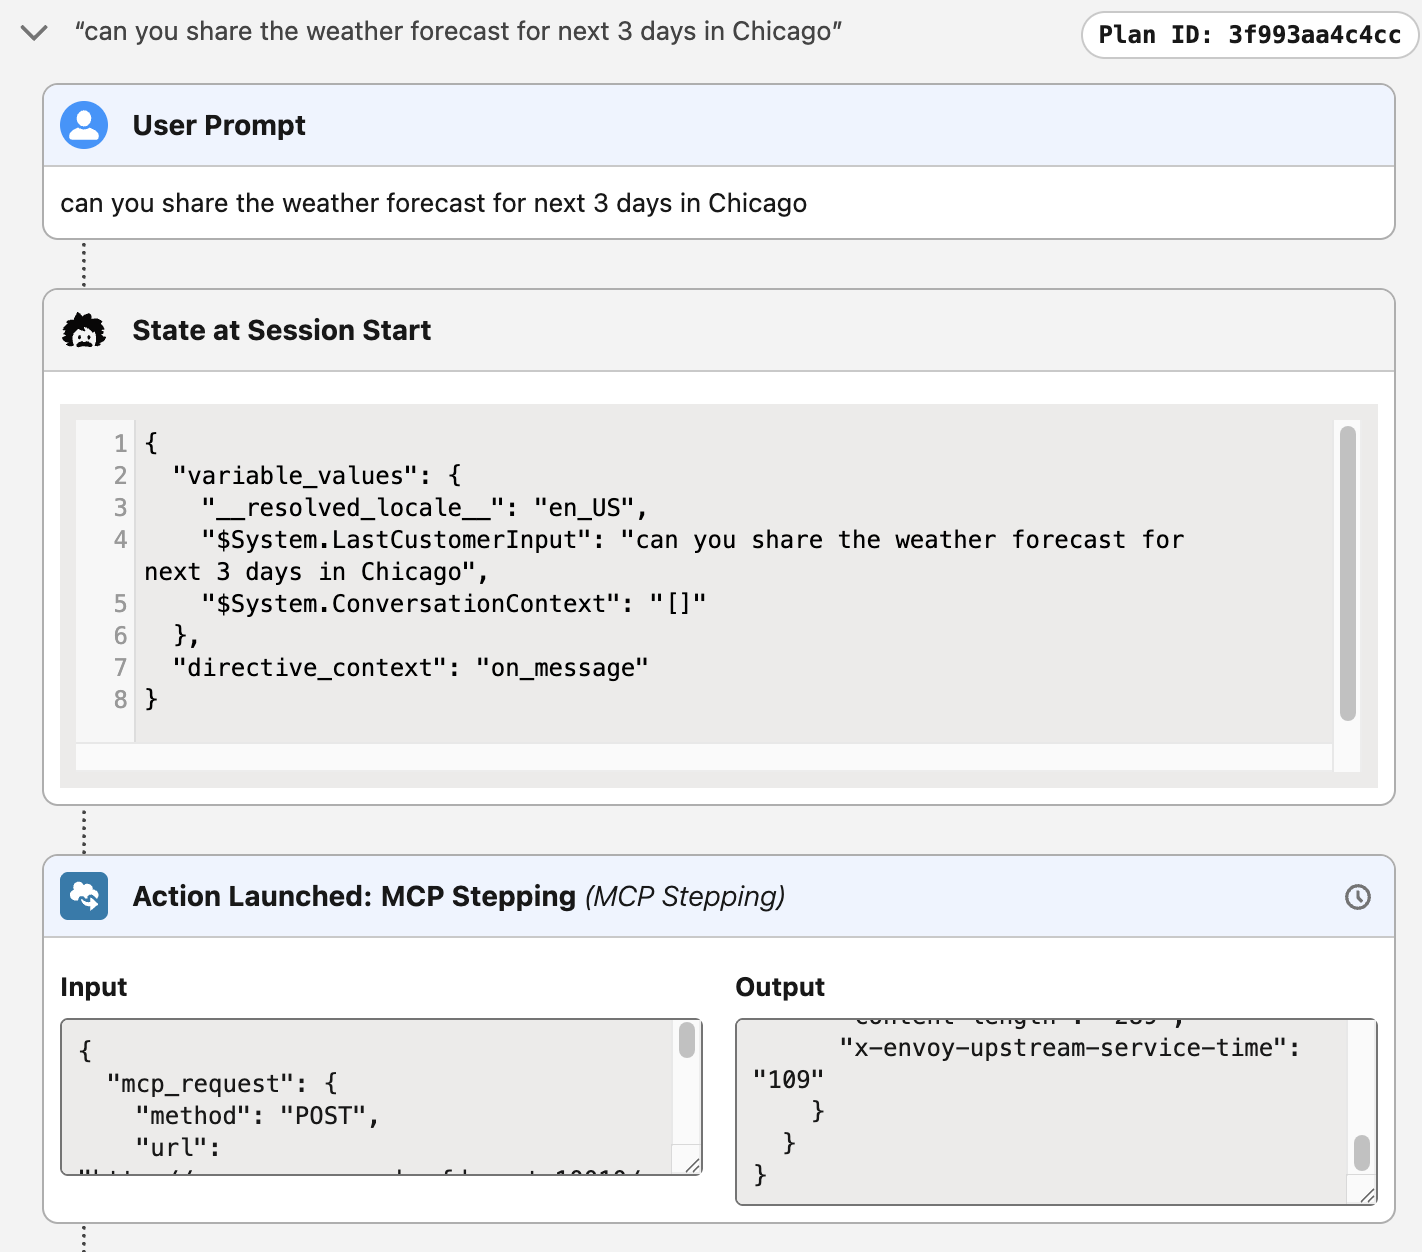This screenshot has height=1252, width=1422.
Task: Click the "method": "POST" line
Action: click(257, 1115)
